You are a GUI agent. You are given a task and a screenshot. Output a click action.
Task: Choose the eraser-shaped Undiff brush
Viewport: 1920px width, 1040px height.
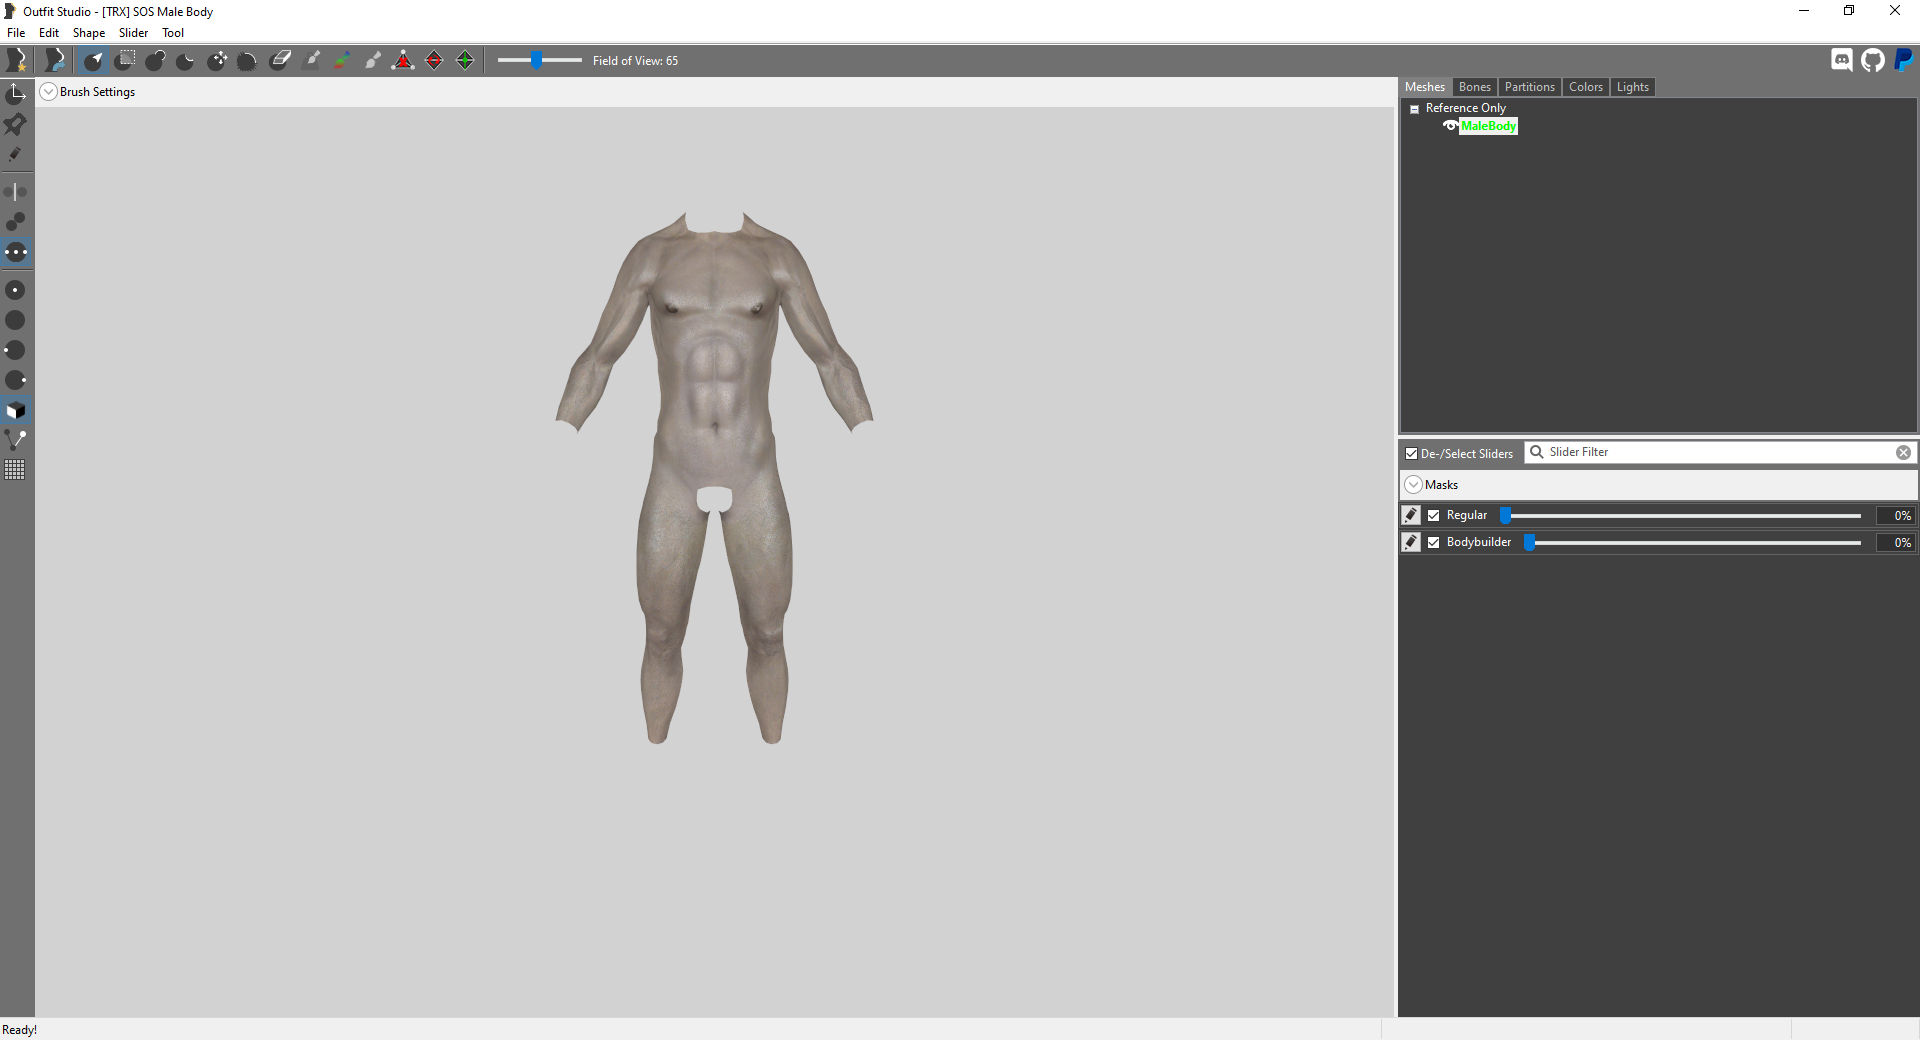(281, 61)
